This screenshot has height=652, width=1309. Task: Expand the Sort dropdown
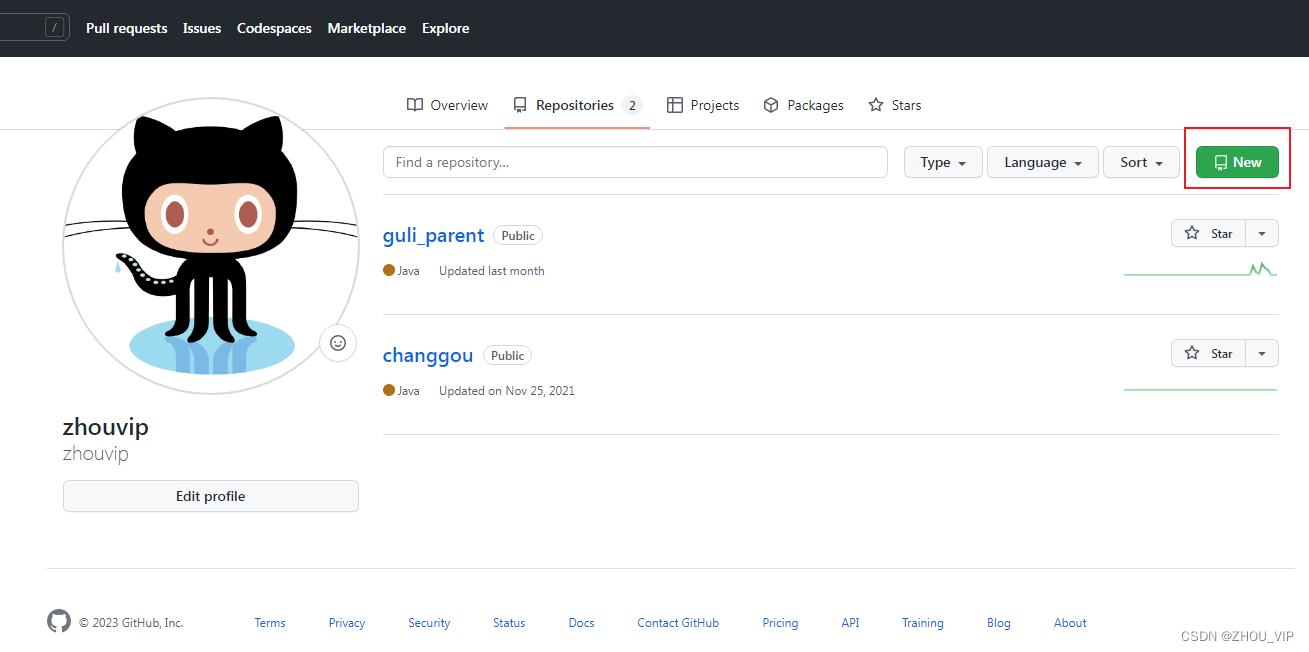click(x=1141, y=162)
